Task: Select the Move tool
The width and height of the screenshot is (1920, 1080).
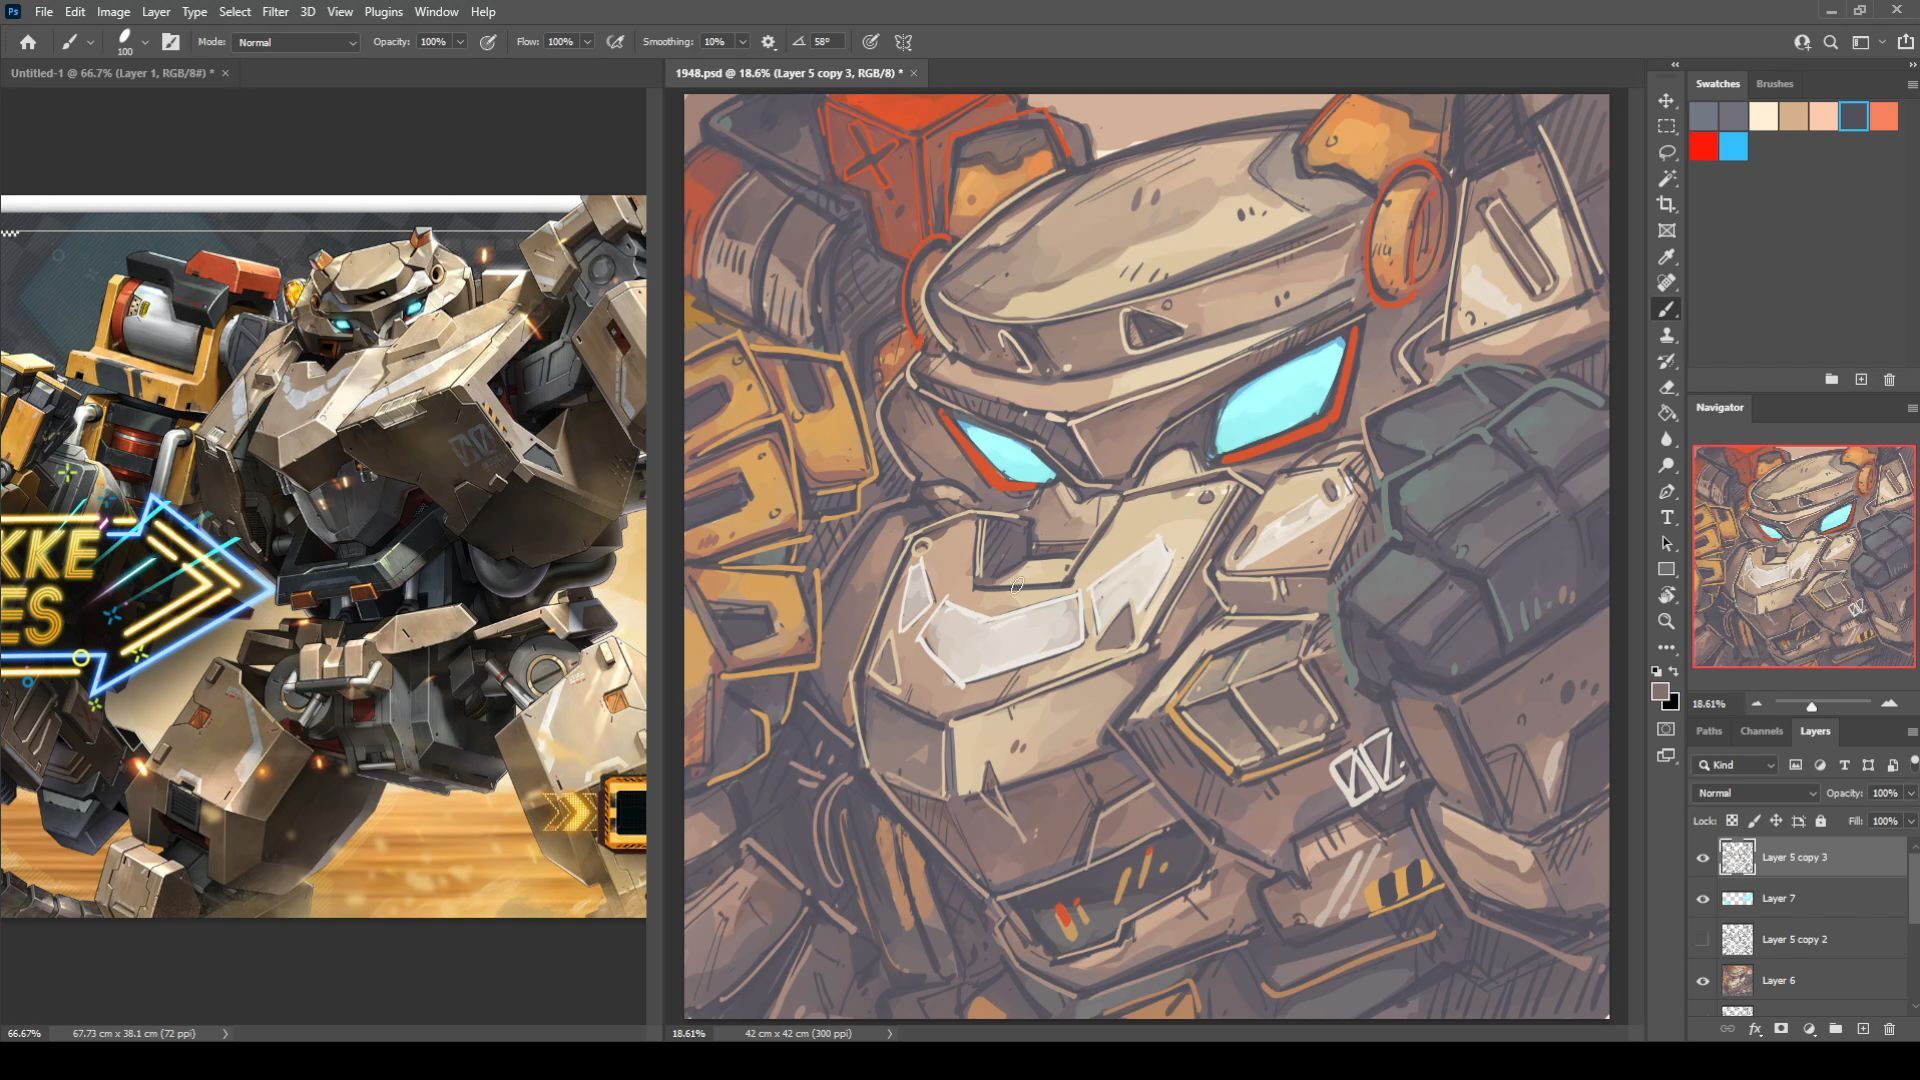Action: coord(1666,101)
